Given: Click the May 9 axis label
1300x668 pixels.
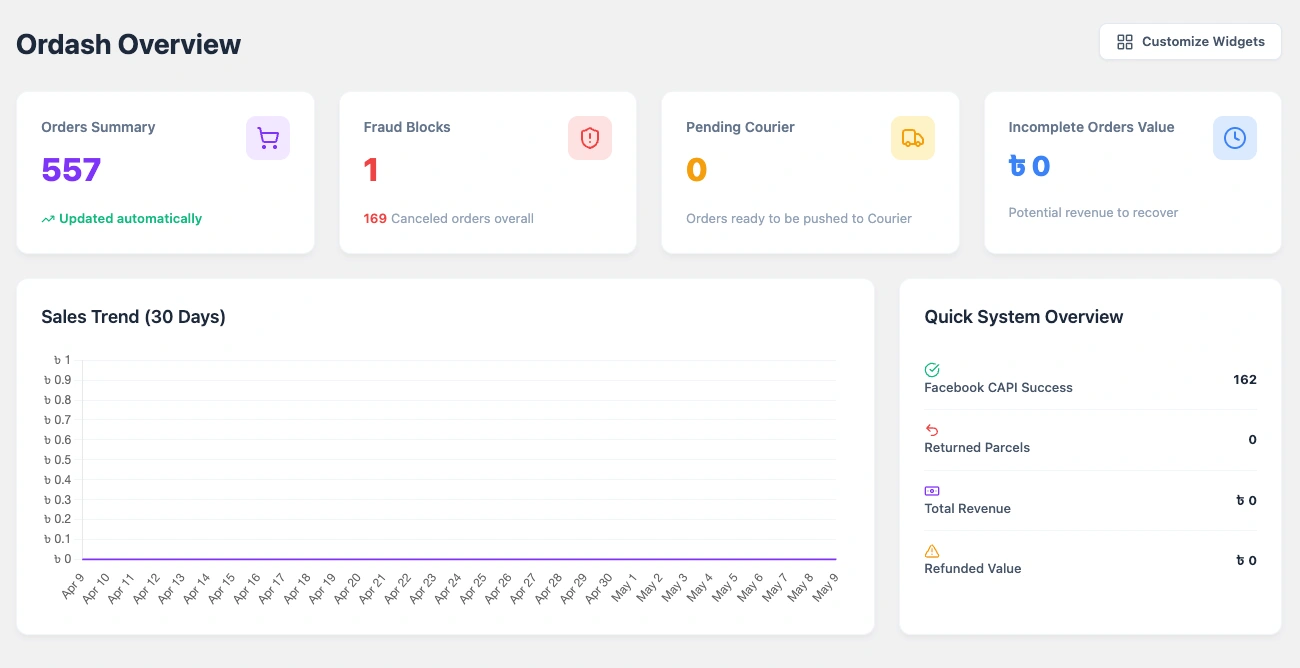Looking at the screenshot, I should coord(824,588).
